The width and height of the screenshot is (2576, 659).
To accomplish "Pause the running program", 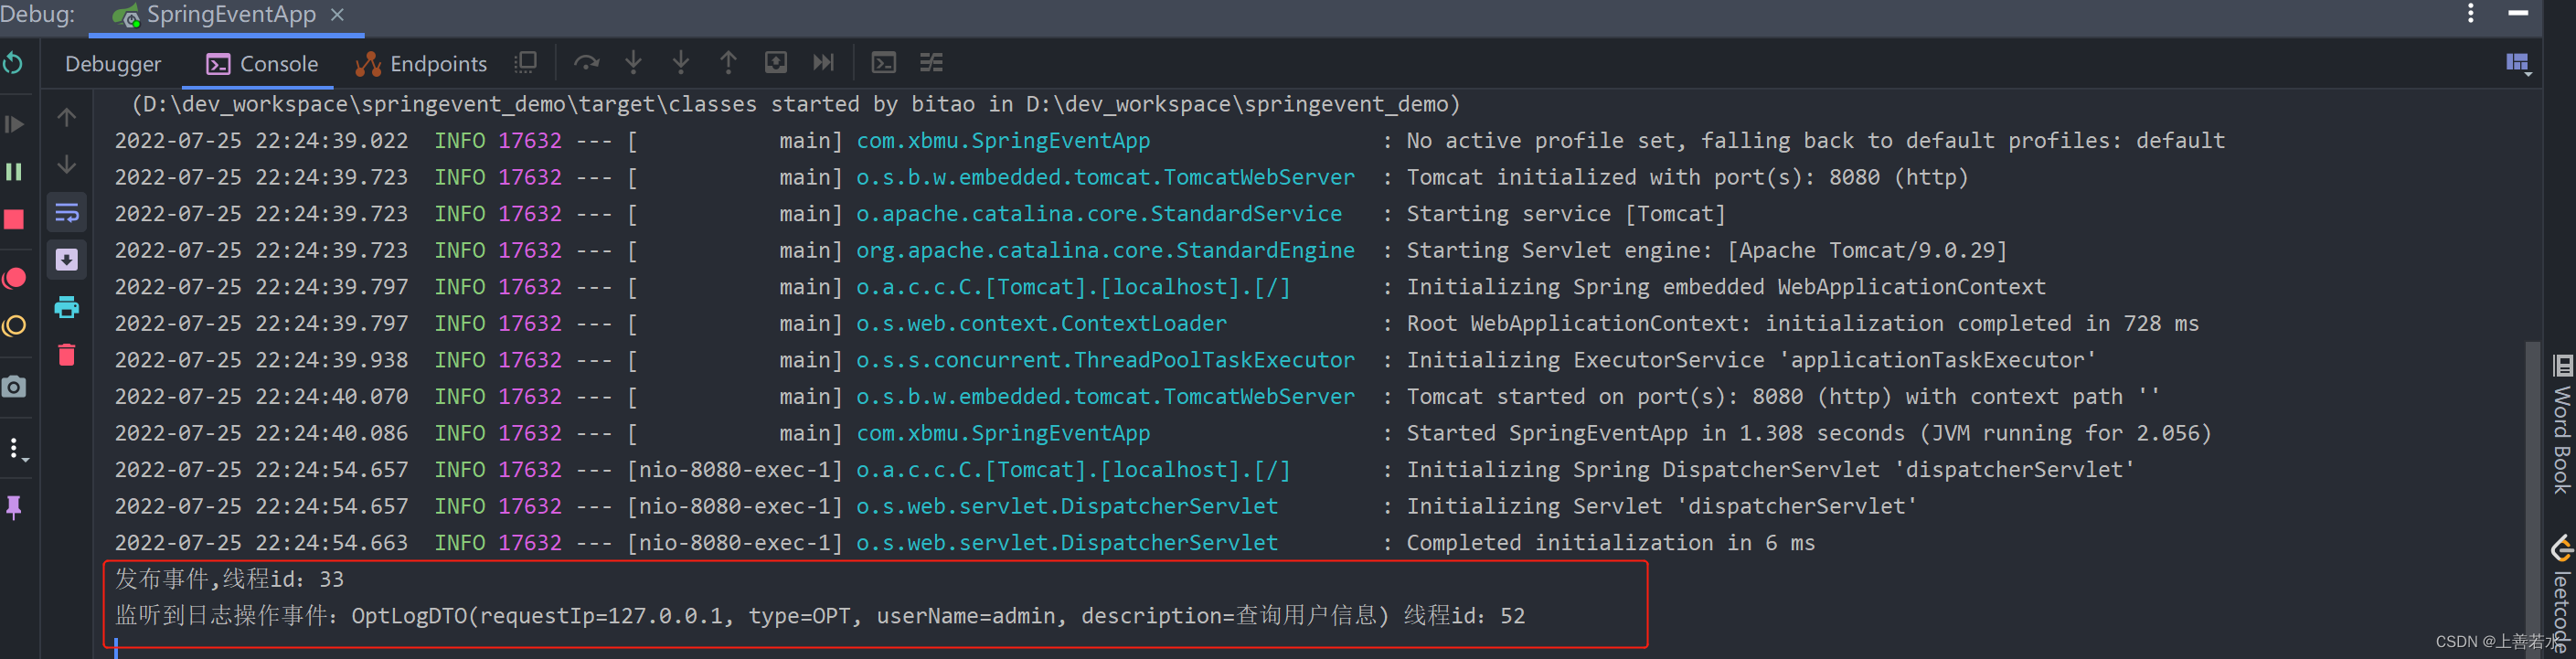I will (14, 172).
